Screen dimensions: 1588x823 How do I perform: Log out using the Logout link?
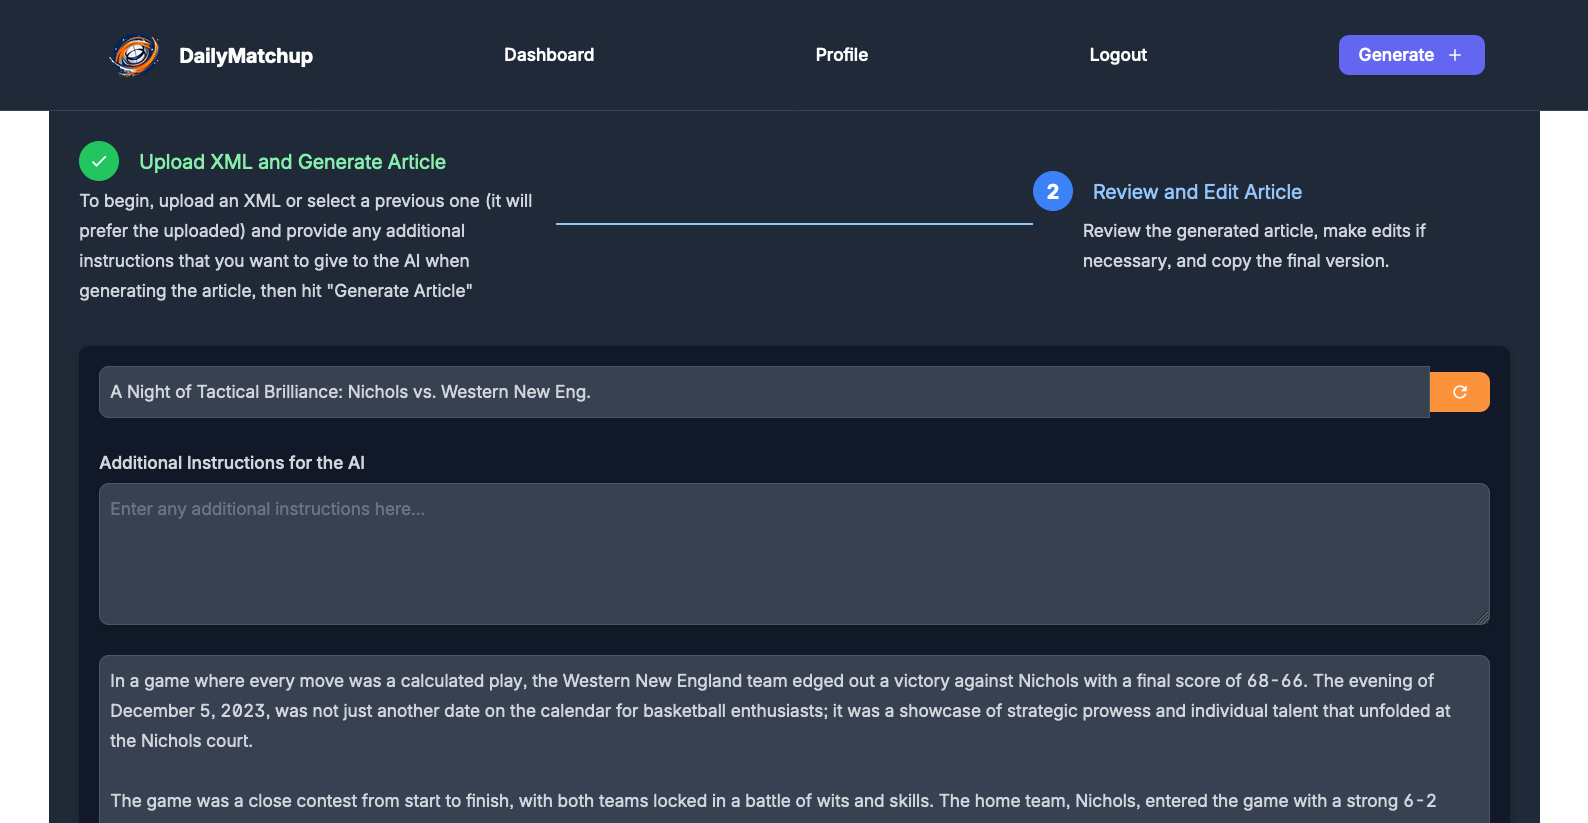[1118, 55]
